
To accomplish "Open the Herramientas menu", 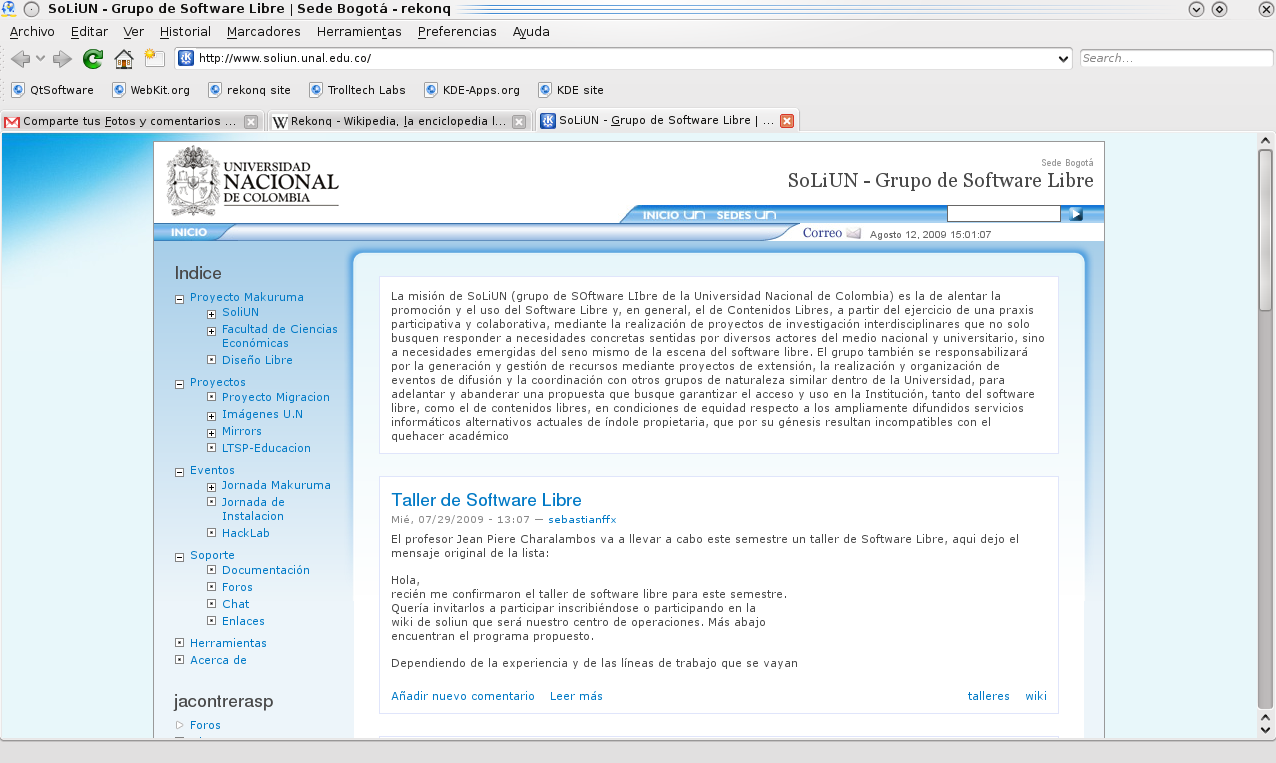I will click(359, 31).
